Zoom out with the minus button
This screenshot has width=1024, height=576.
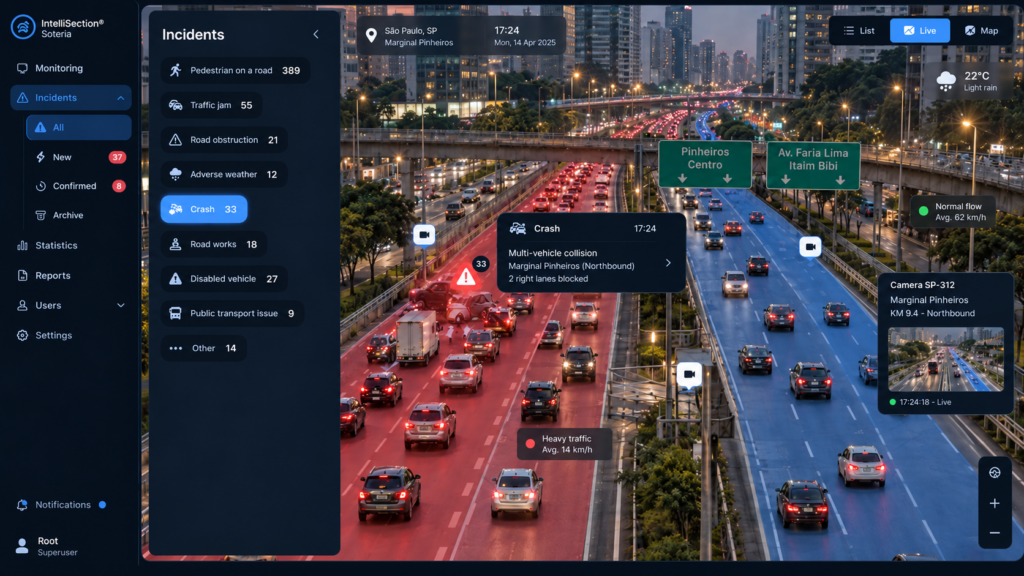[x=995, y=533]
